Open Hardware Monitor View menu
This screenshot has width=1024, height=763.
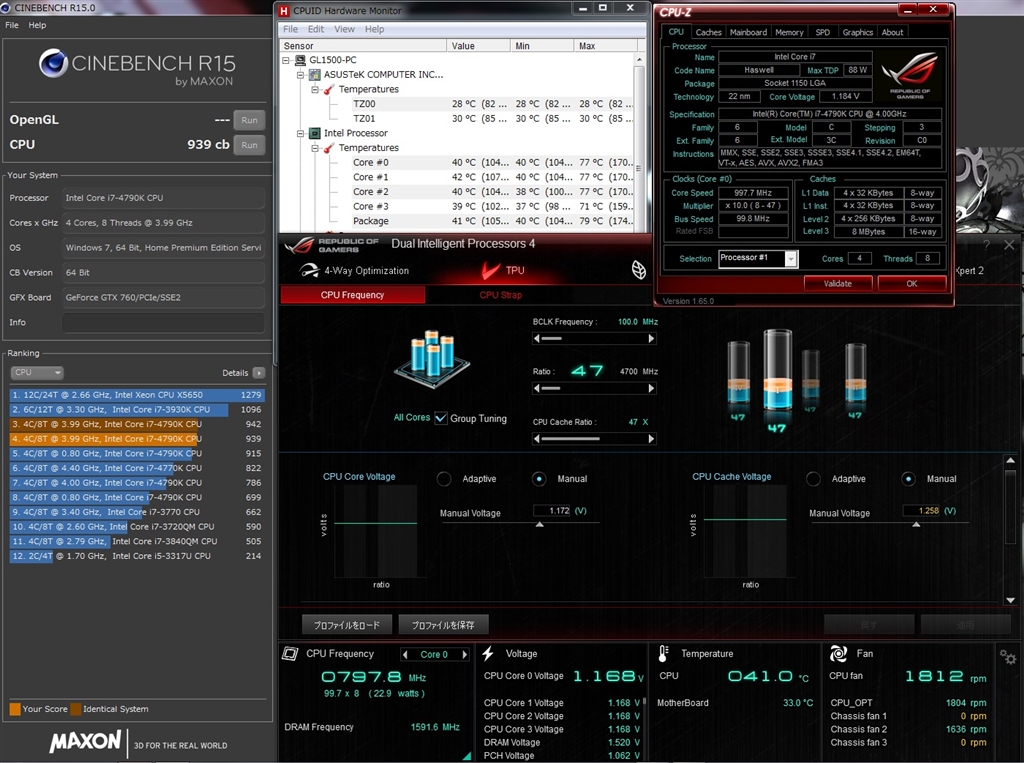[344, 29]
